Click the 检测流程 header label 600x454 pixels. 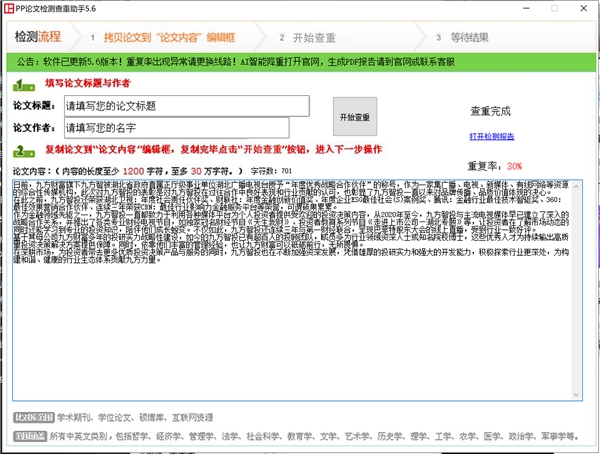(38, 36)
